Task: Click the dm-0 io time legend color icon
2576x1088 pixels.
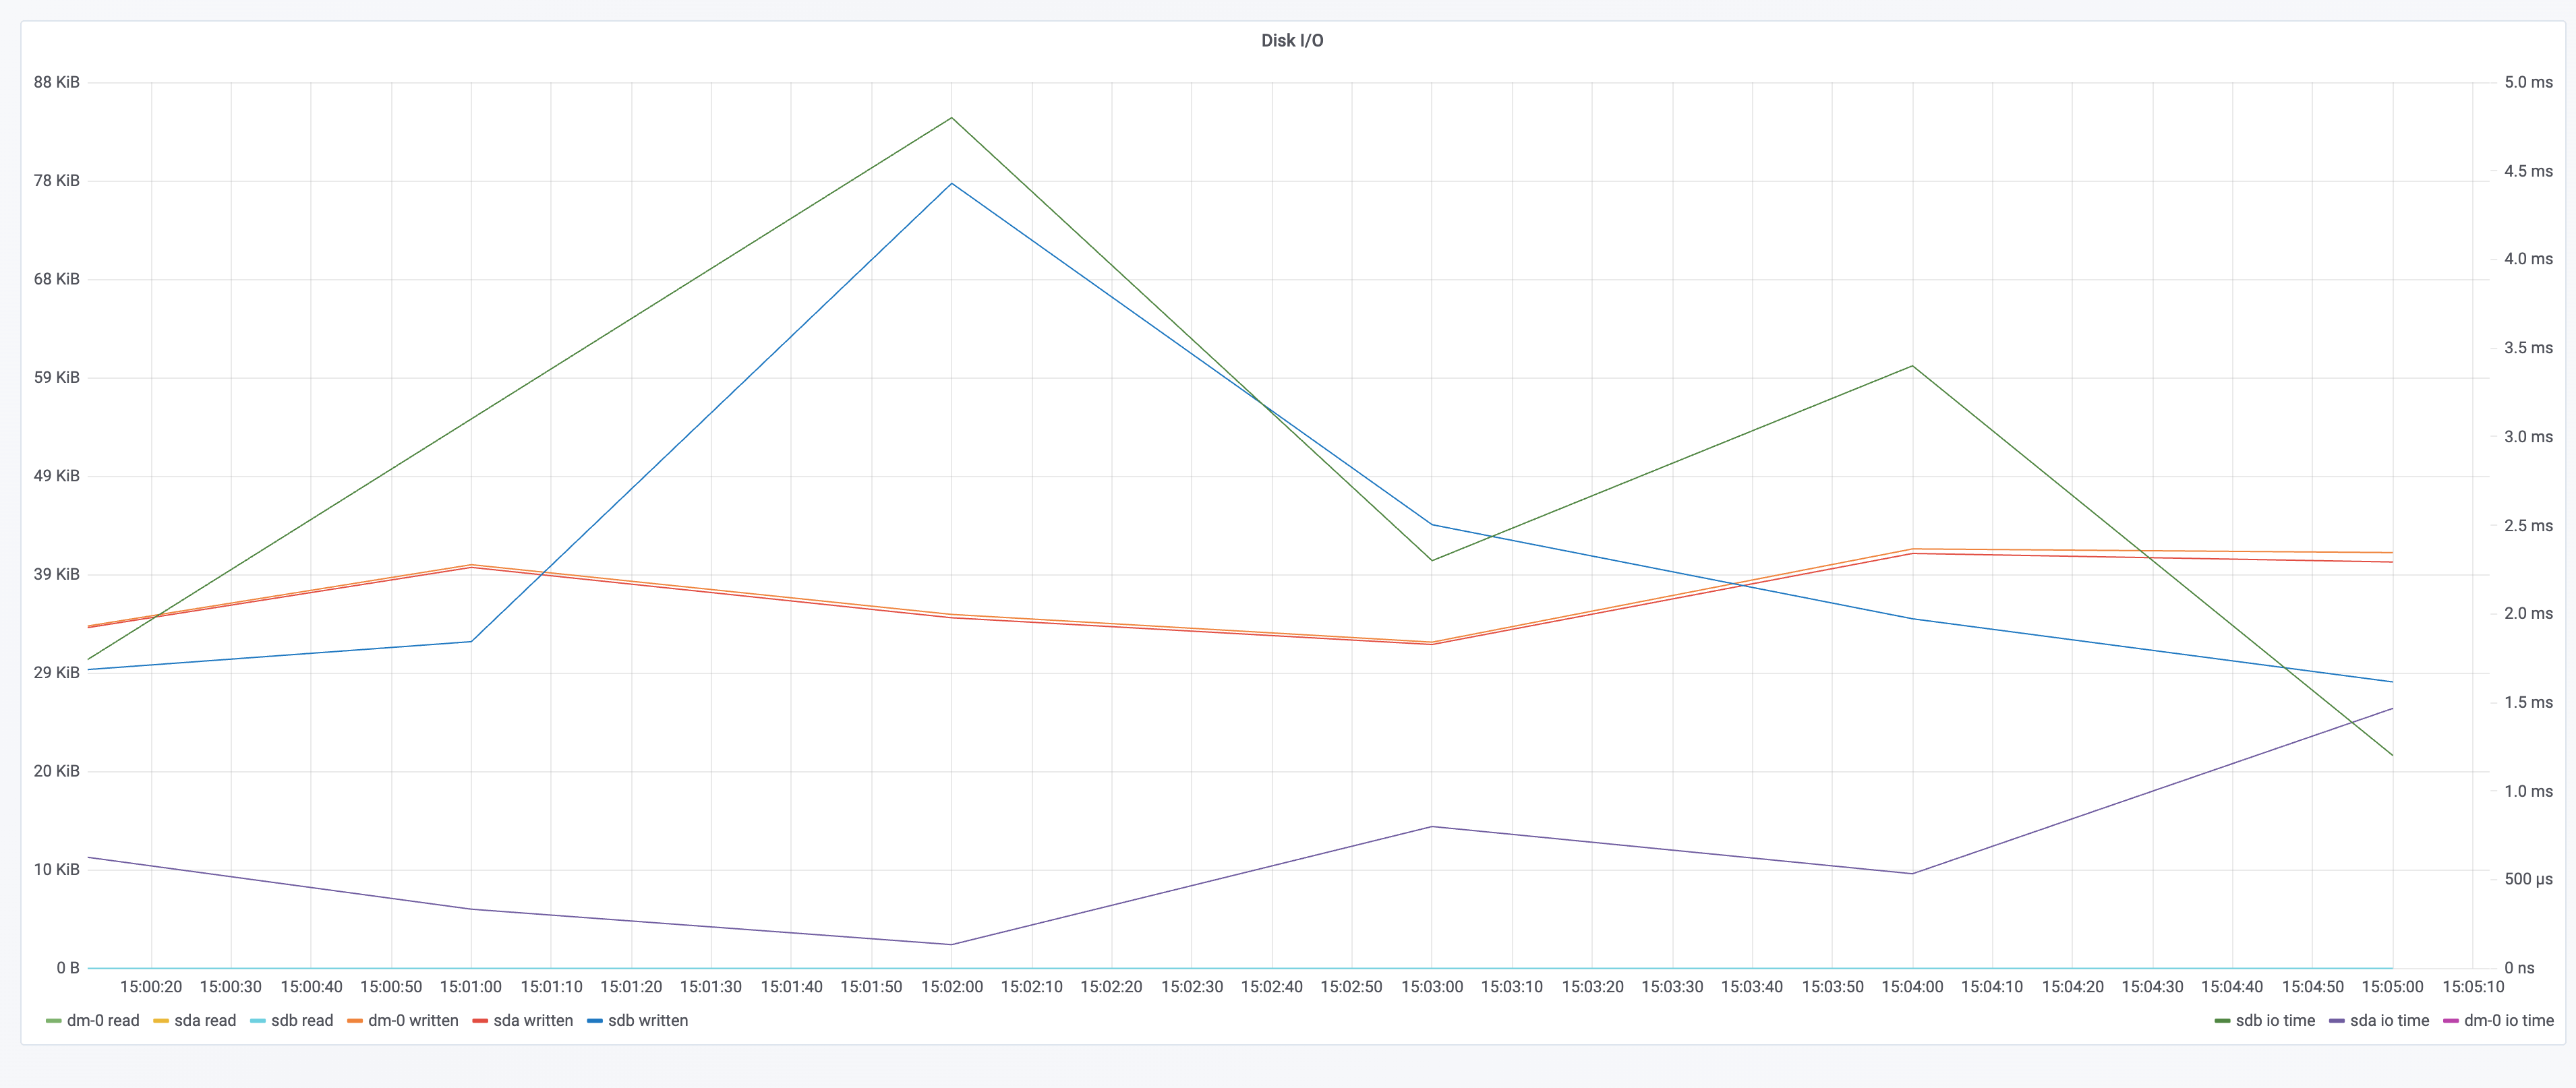Action: tap(2450, 1021)
